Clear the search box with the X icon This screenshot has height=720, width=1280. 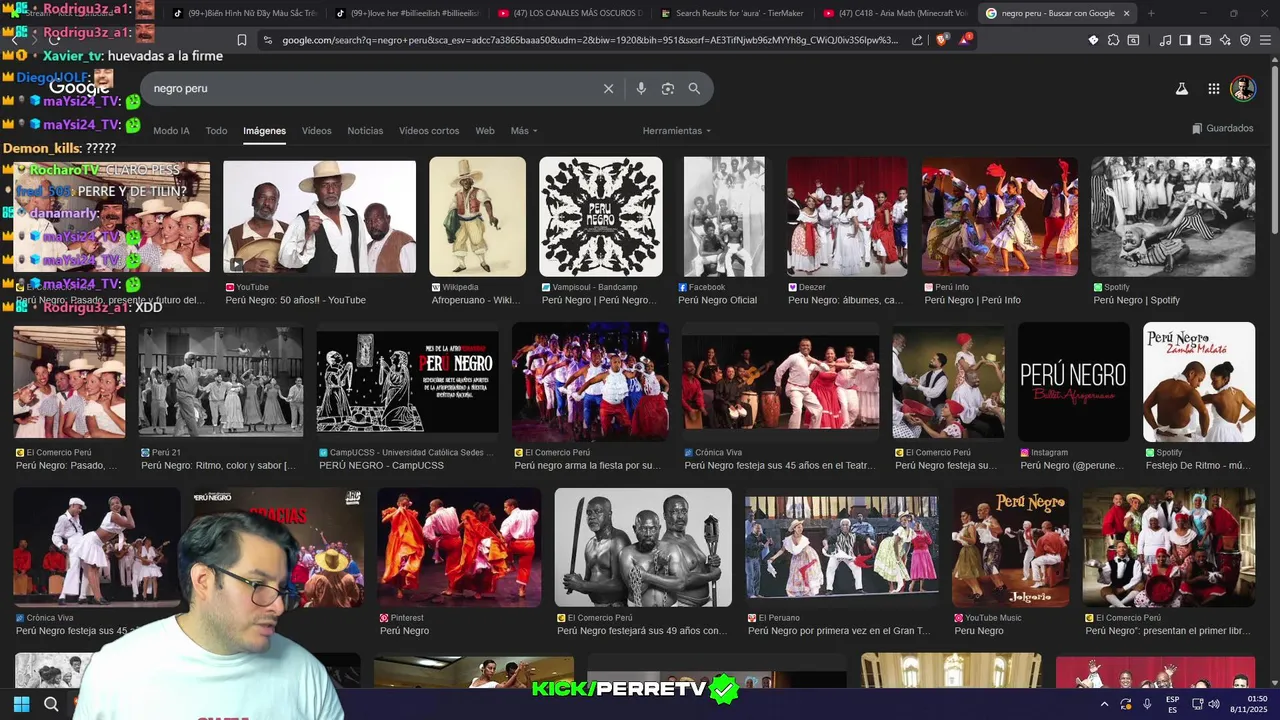[608, 88]
